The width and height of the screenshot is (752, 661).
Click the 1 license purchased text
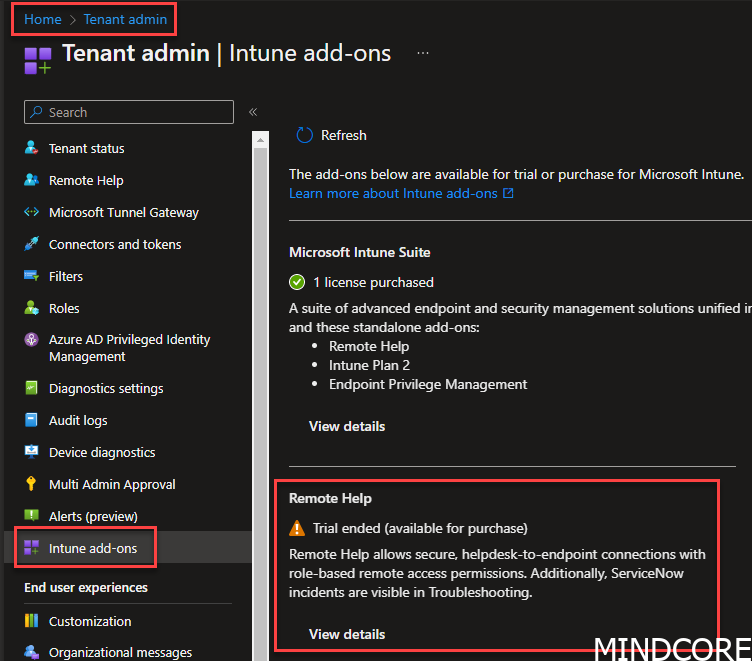373,282
